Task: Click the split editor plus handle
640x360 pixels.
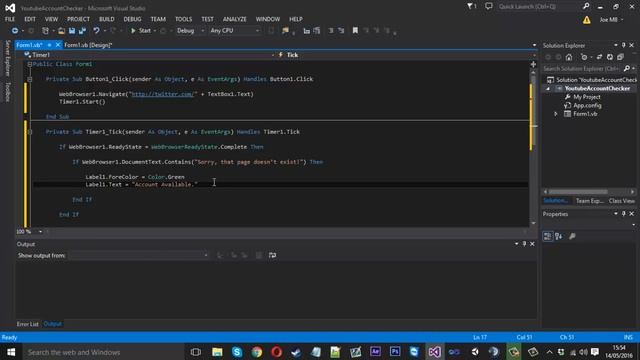Action: [x=533, y=64]
